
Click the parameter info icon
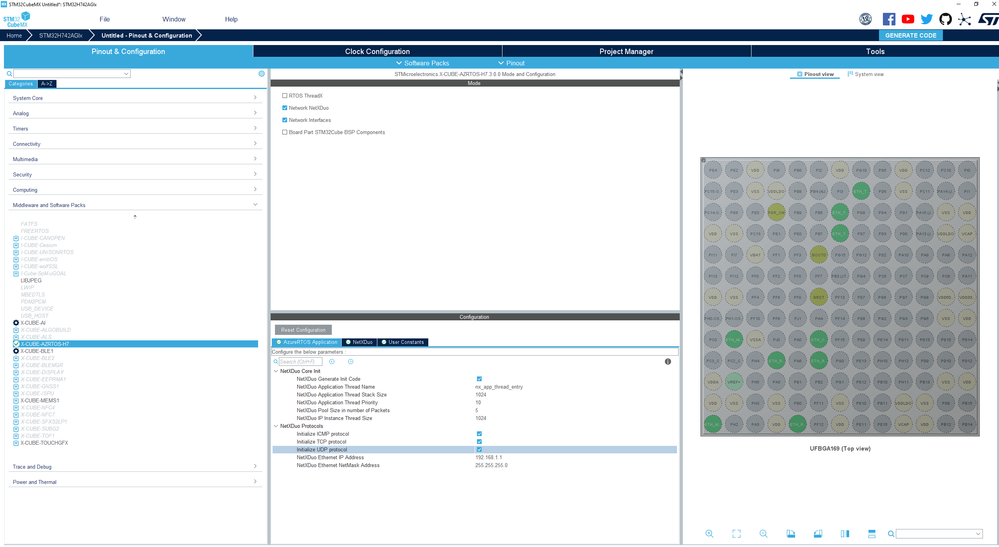668,362
